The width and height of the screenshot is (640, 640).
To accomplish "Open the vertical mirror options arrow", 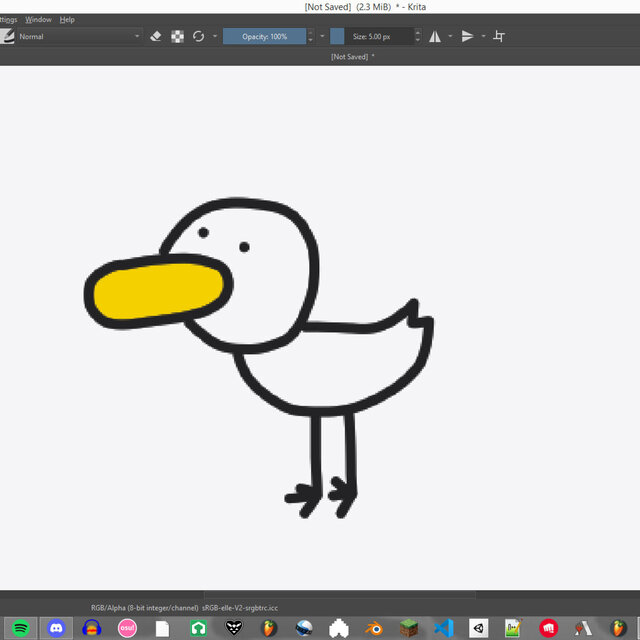I will 483,36.
